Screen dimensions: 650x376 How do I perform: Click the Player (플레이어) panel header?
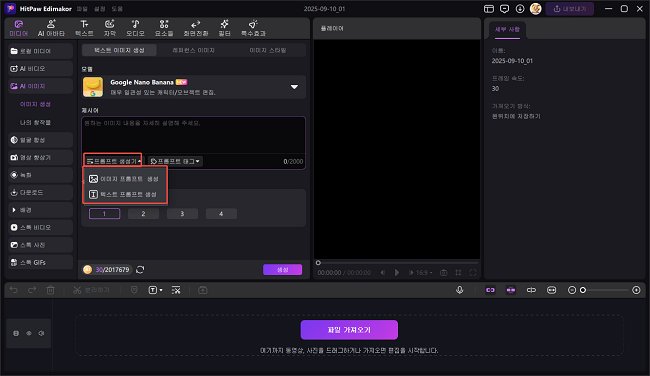click(332, 28)
